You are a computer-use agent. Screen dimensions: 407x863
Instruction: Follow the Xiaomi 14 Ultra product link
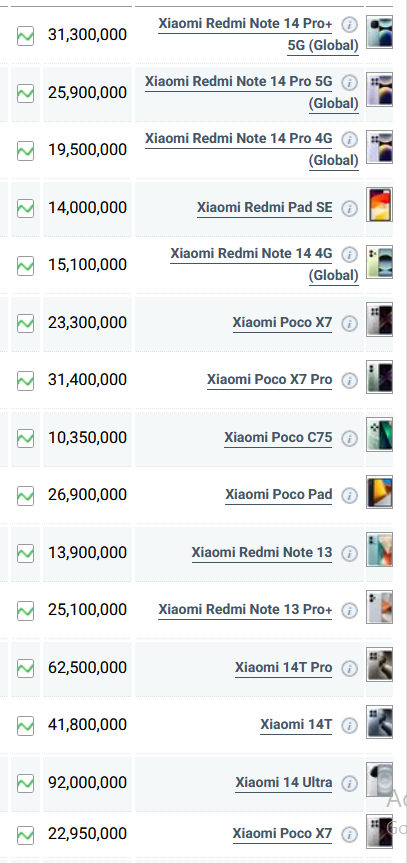(x=284, y=783)
